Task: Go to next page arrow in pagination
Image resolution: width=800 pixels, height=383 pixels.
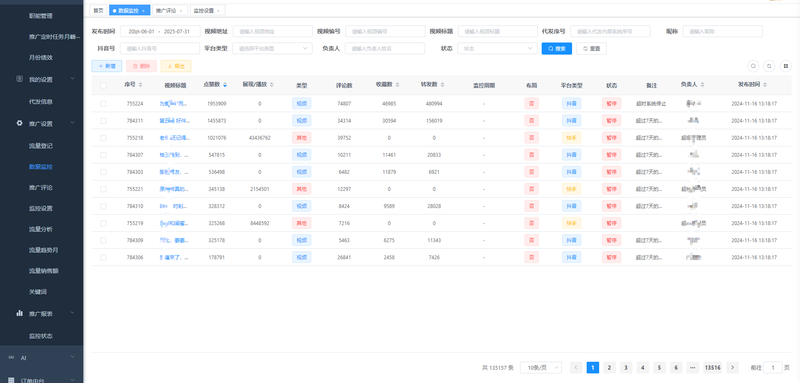Action: tap(732, 367)
